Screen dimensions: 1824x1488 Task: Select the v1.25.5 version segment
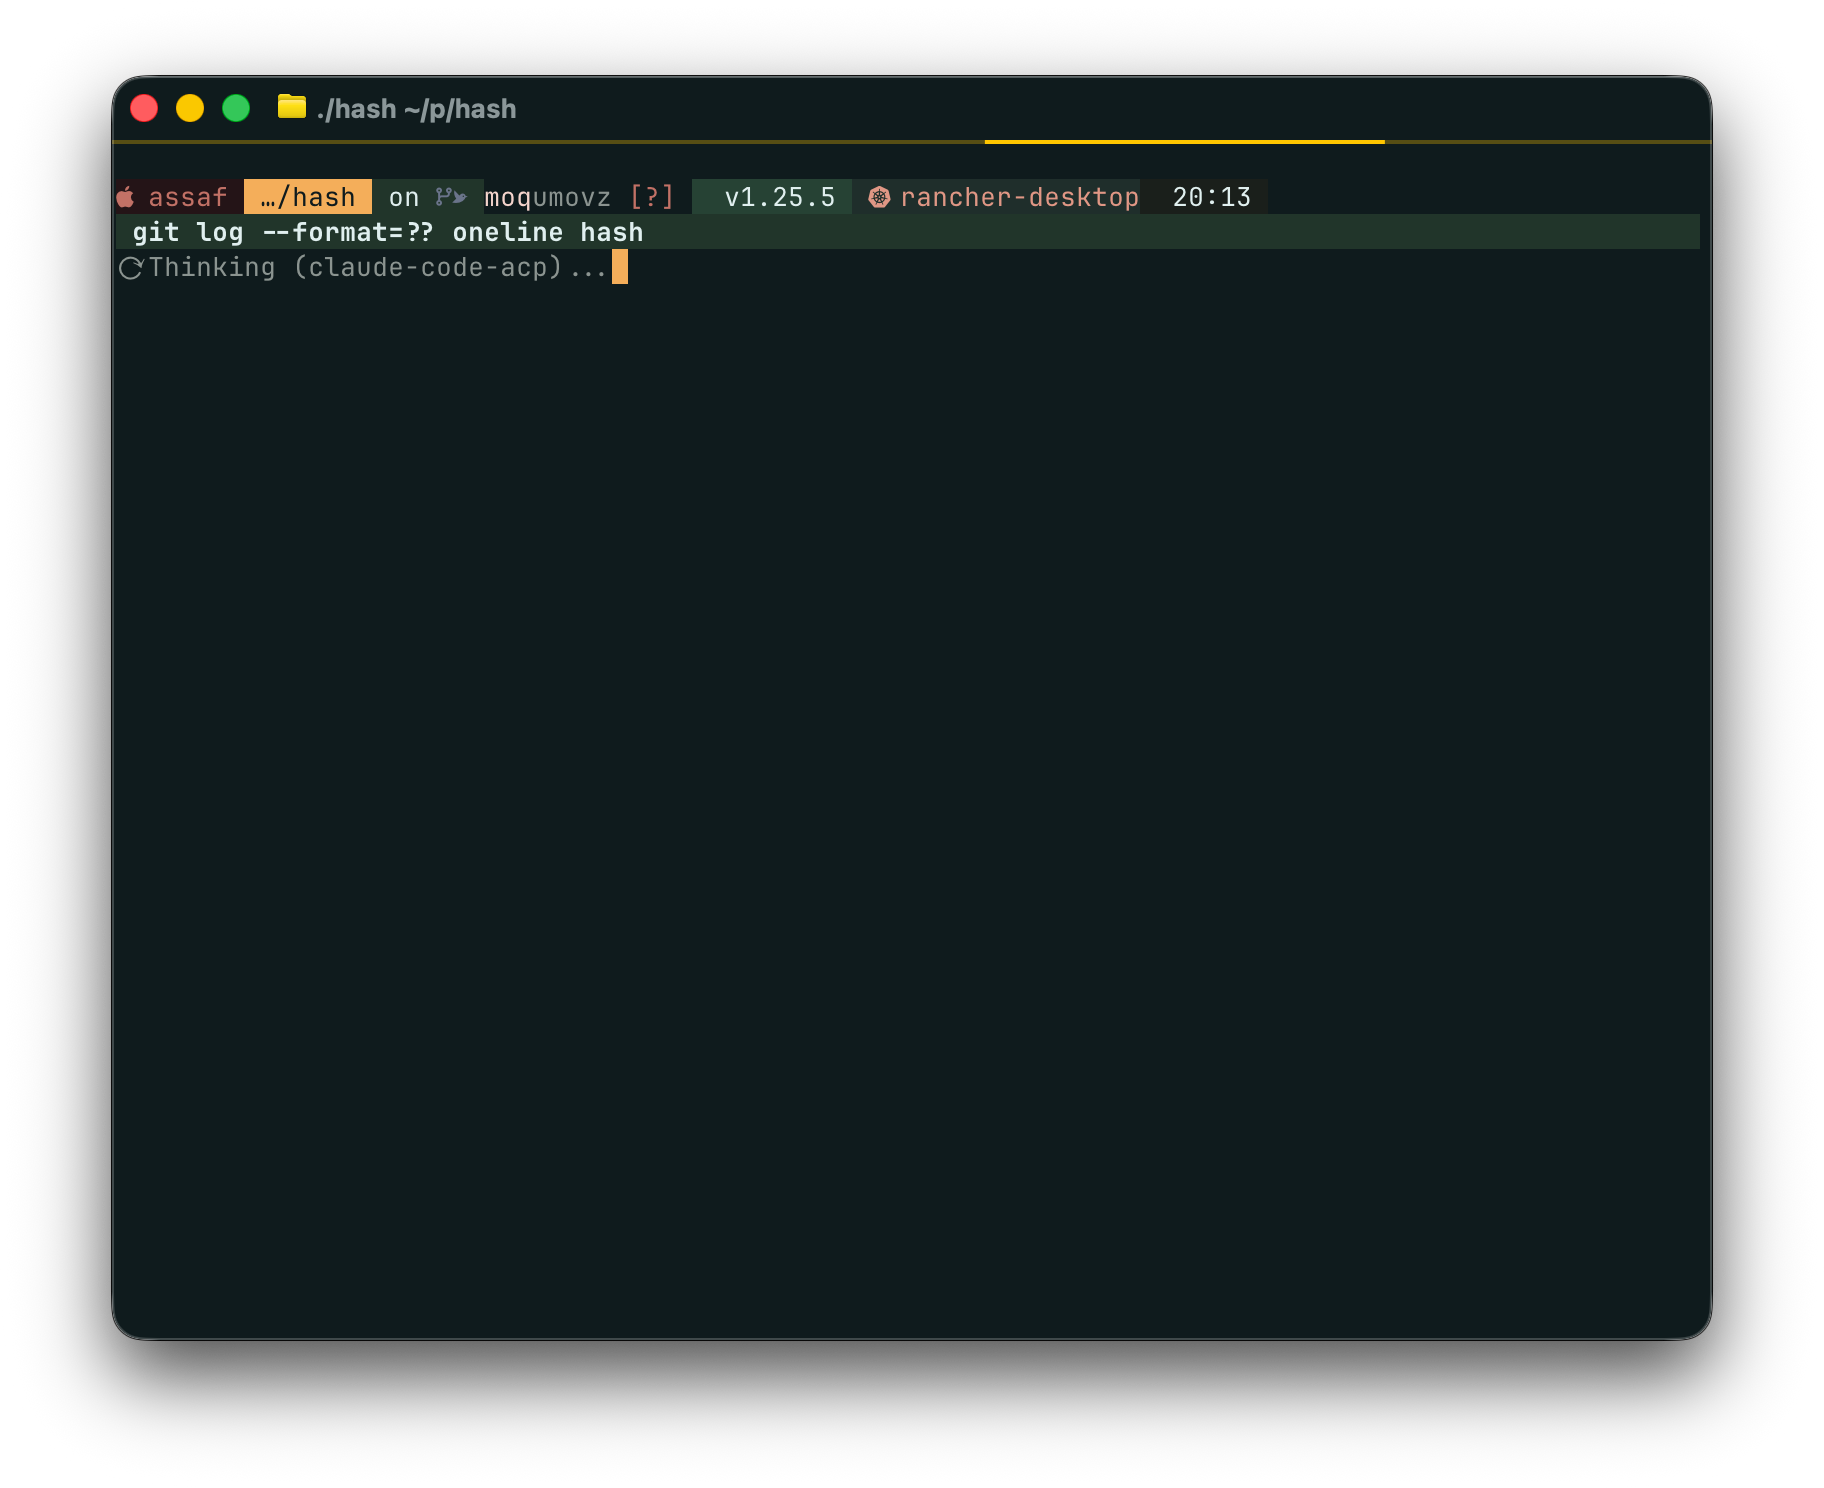click(x=779, y=197)
